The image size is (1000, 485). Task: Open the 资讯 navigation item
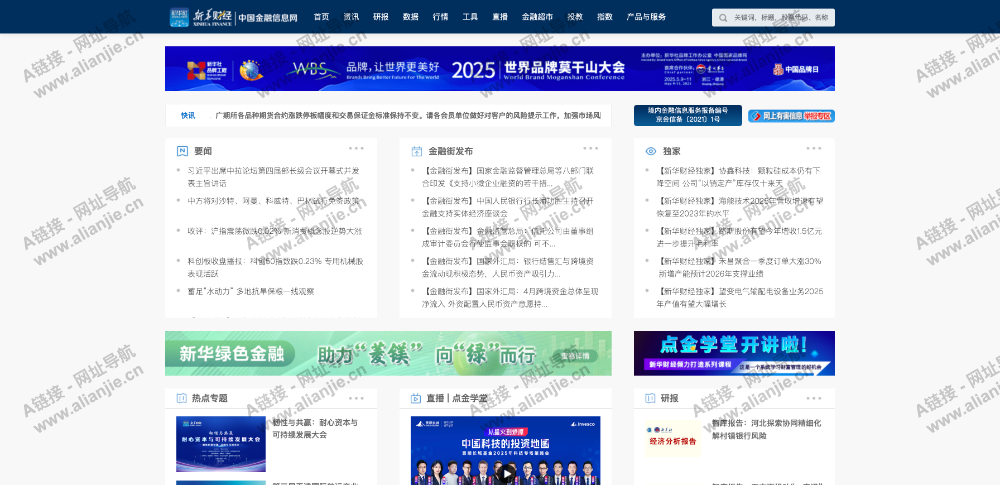[351, 17]
